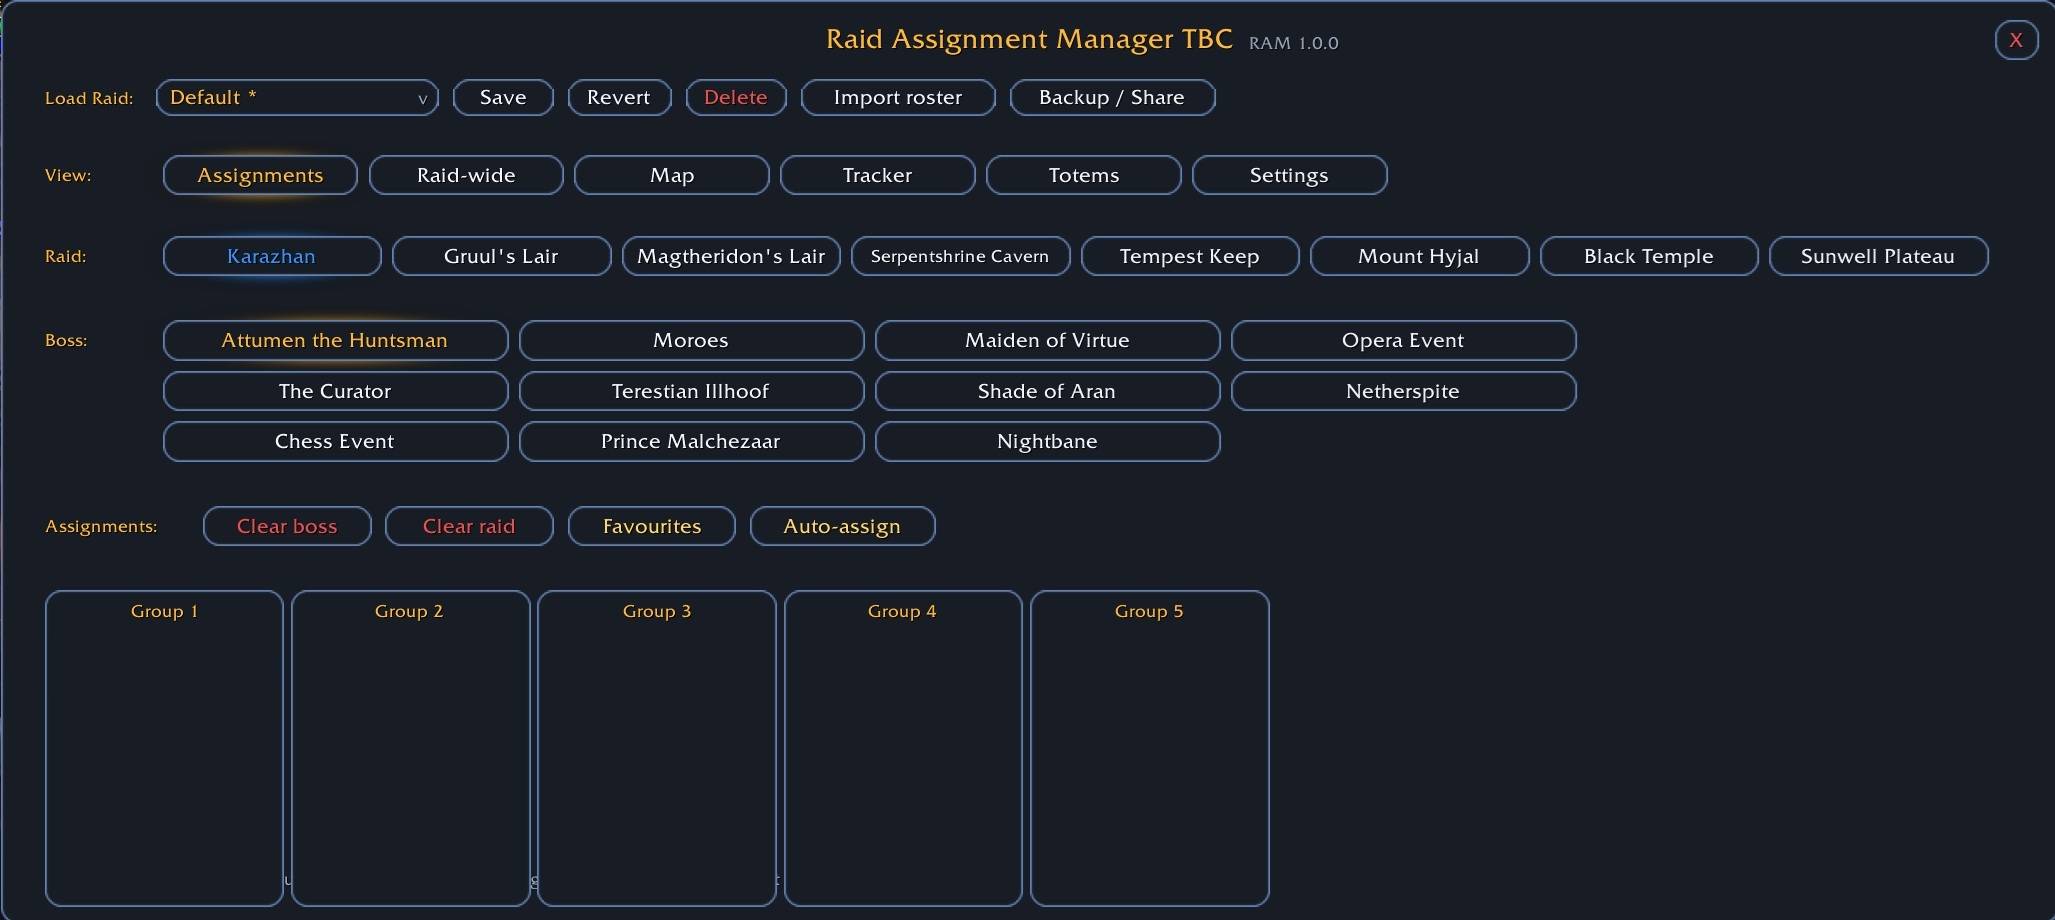Switch to the Raid-wide view
Image resolution: width=2055 pixels, height=920 pixels.
click(466, 175)
